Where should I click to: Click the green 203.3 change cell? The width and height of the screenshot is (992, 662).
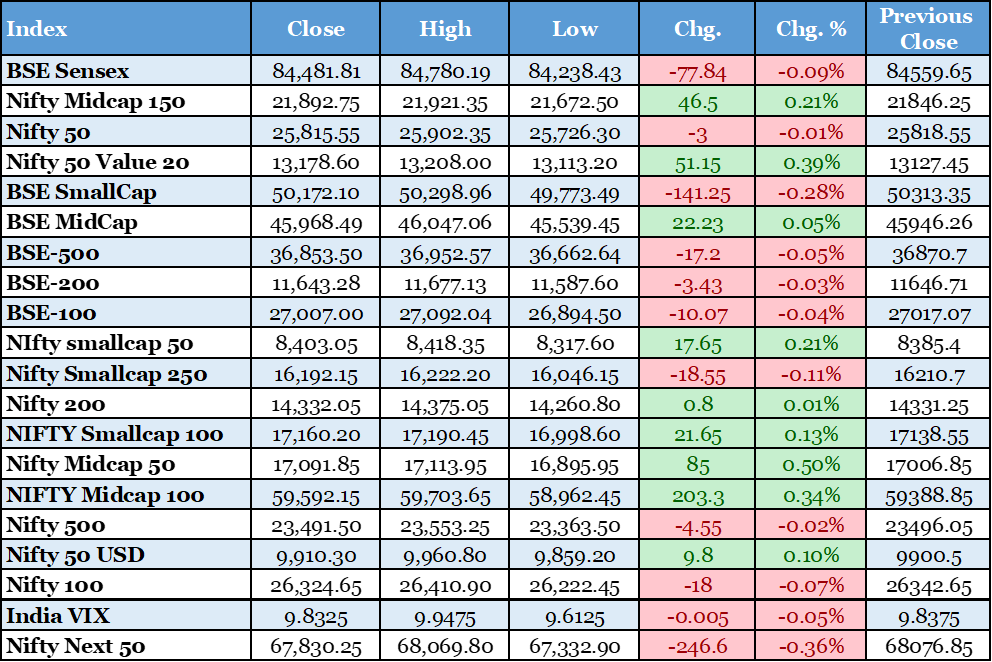[697, 495]
